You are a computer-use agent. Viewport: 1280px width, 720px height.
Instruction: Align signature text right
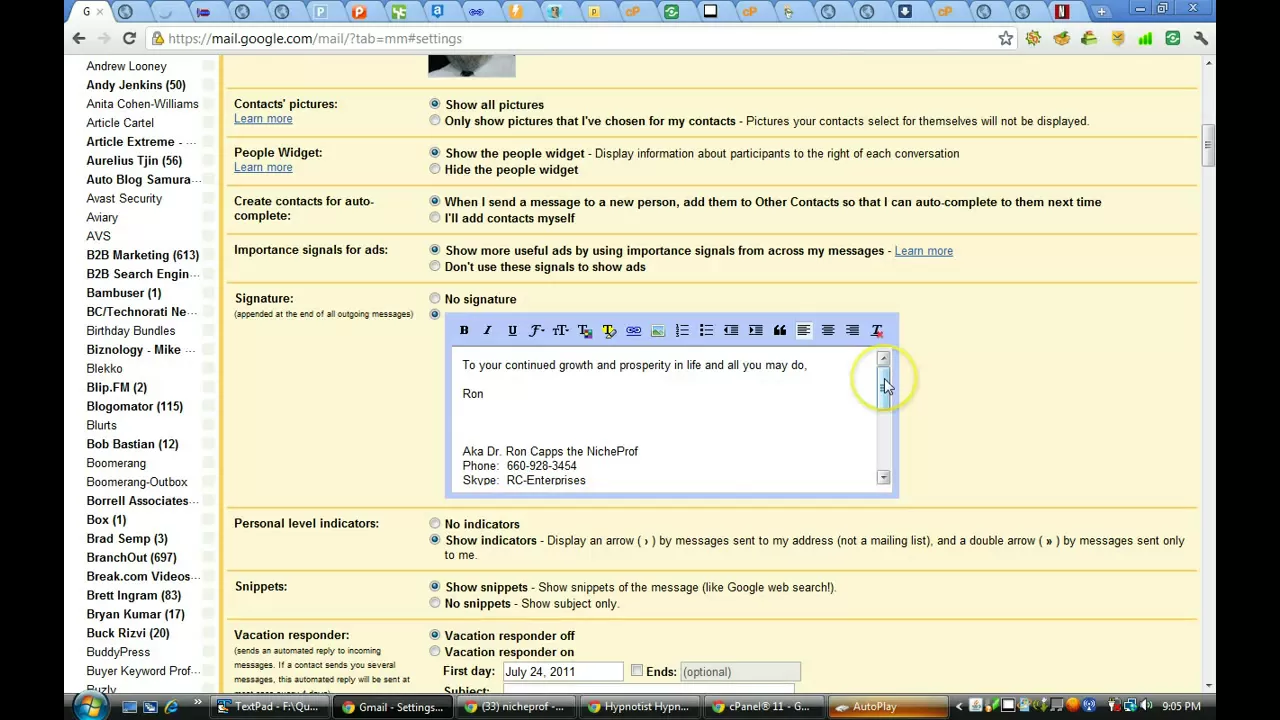point(852,330)
